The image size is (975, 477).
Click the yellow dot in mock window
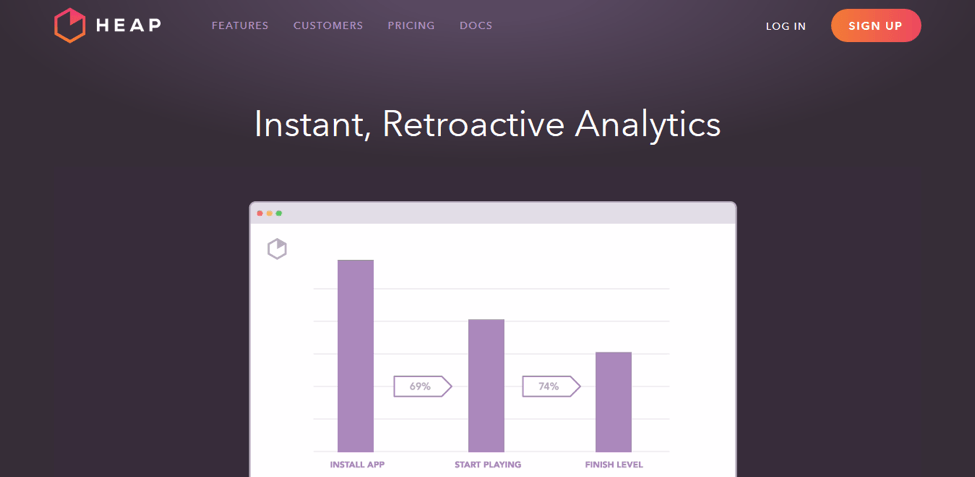click(x=269, y=213)
